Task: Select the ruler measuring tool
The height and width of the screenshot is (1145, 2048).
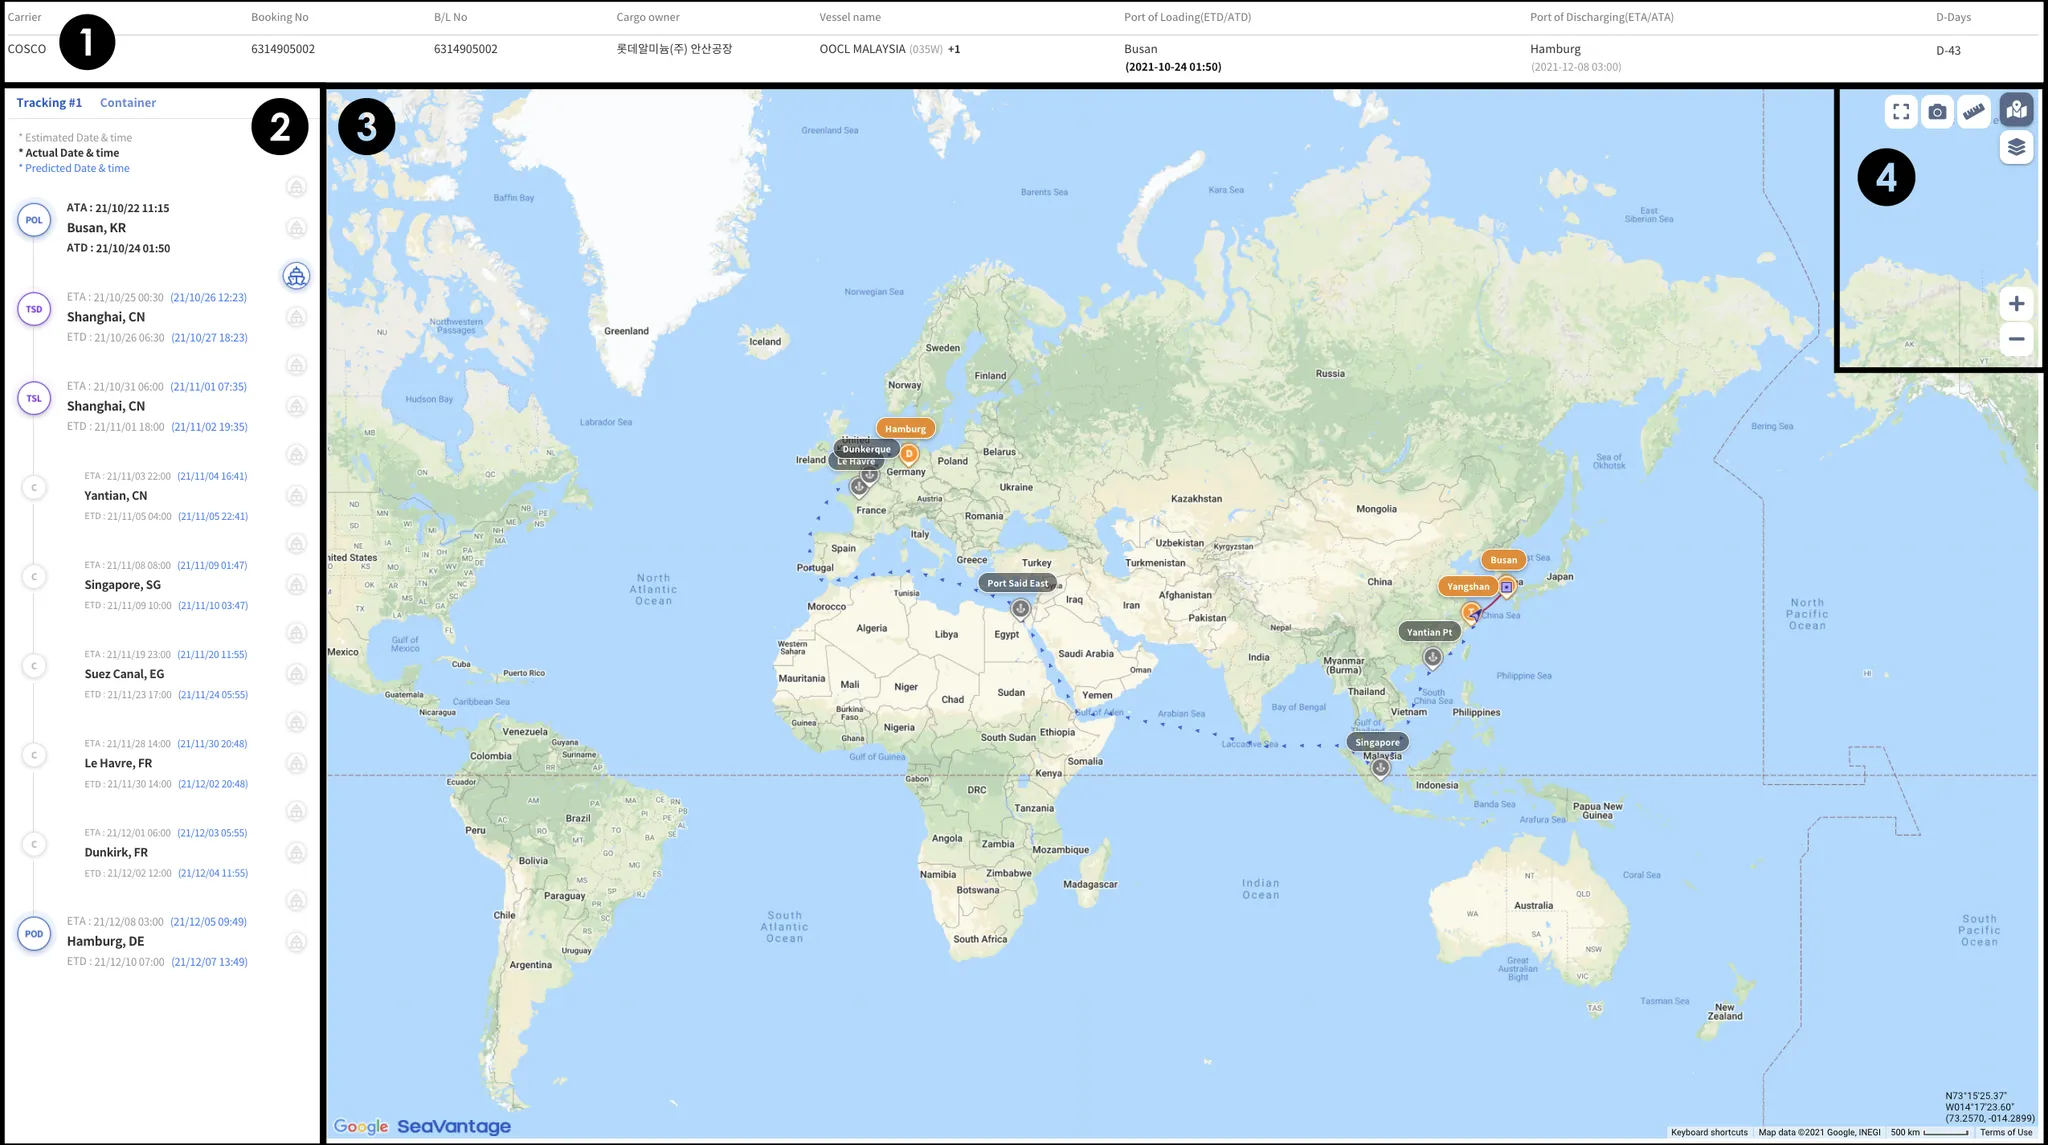Action: click(x=1974, y=112)
